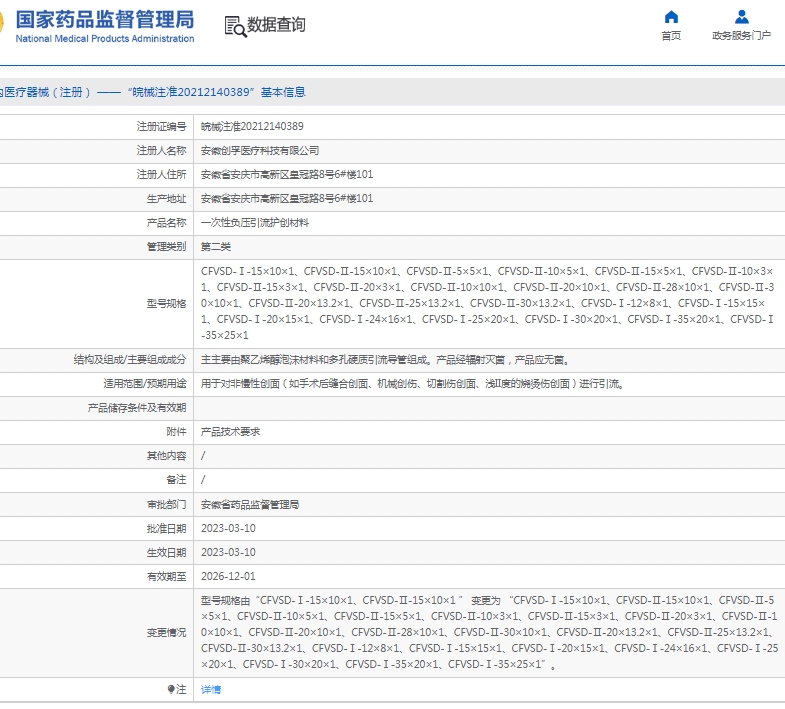Click the 适用范围/预期用途 row label
This screenshot has width=785, height=709.
click(145, 384)
